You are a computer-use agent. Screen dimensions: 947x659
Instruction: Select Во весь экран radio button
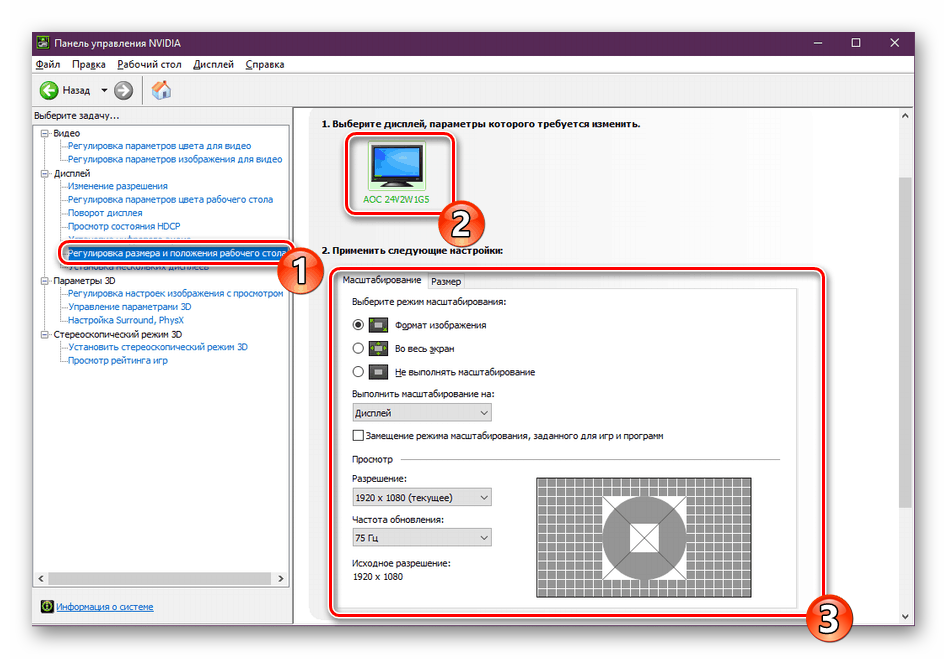358,349
